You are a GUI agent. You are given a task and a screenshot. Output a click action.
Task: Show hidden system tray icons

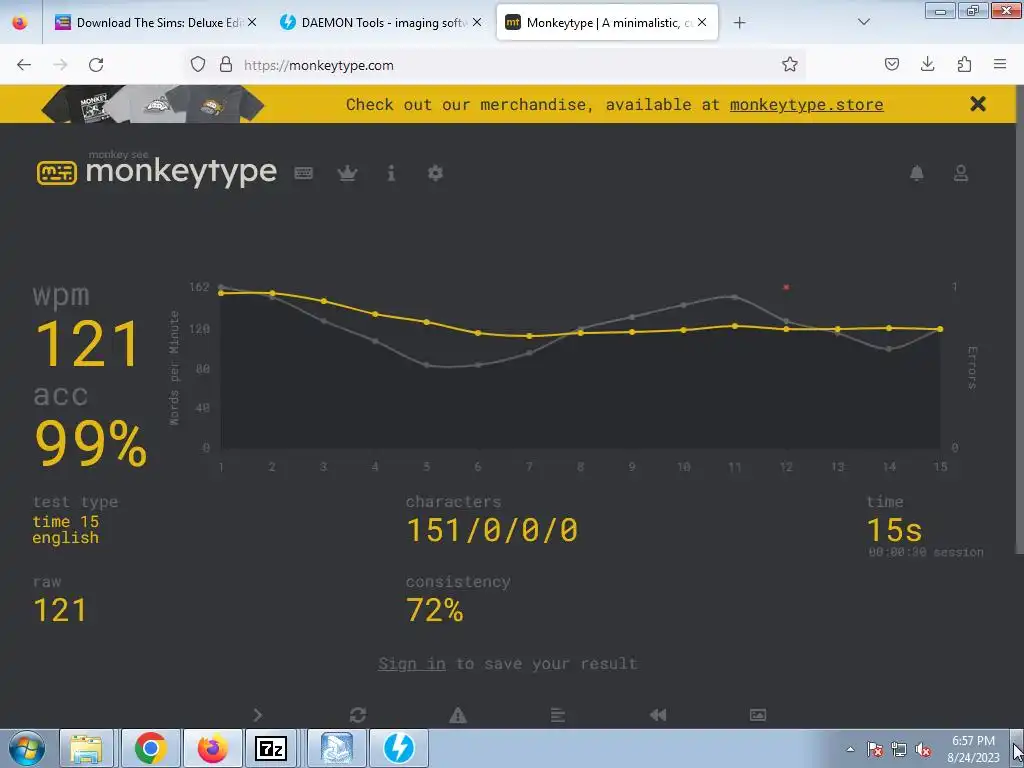click(x=850, y=749)
